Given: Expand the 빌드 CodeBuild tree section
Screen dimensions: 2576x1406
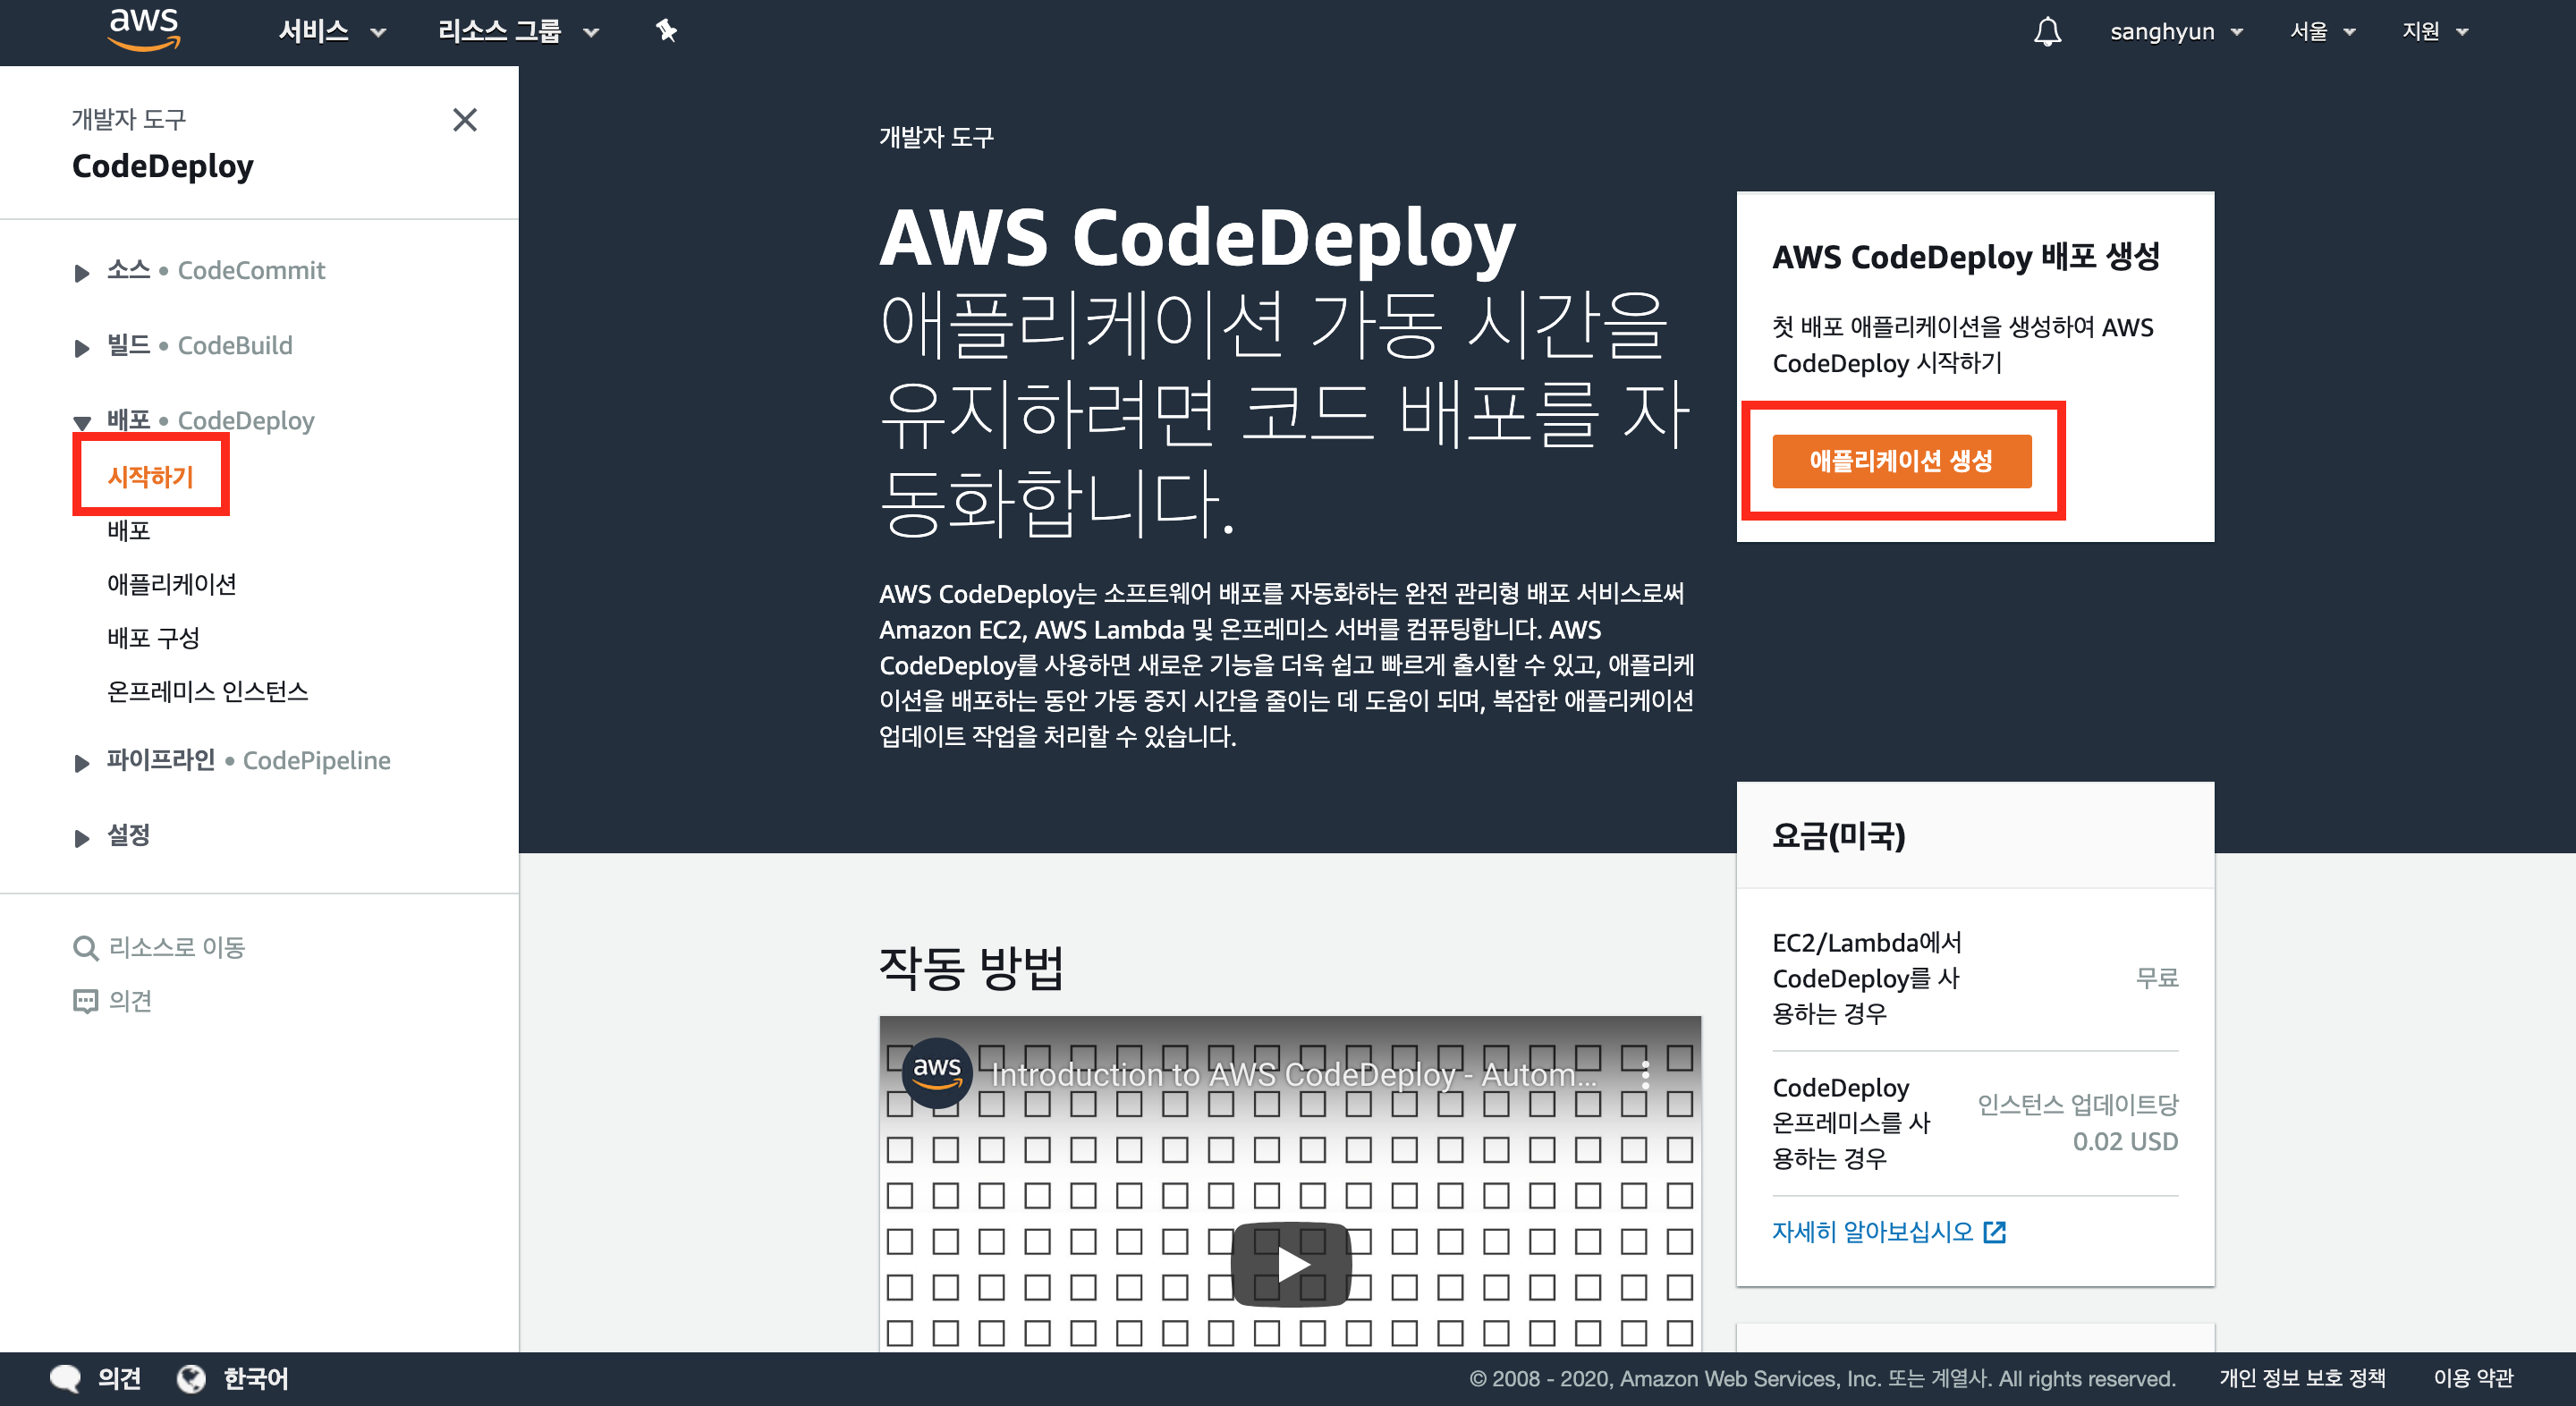Looking at the screenshot, I should point(82,347).
